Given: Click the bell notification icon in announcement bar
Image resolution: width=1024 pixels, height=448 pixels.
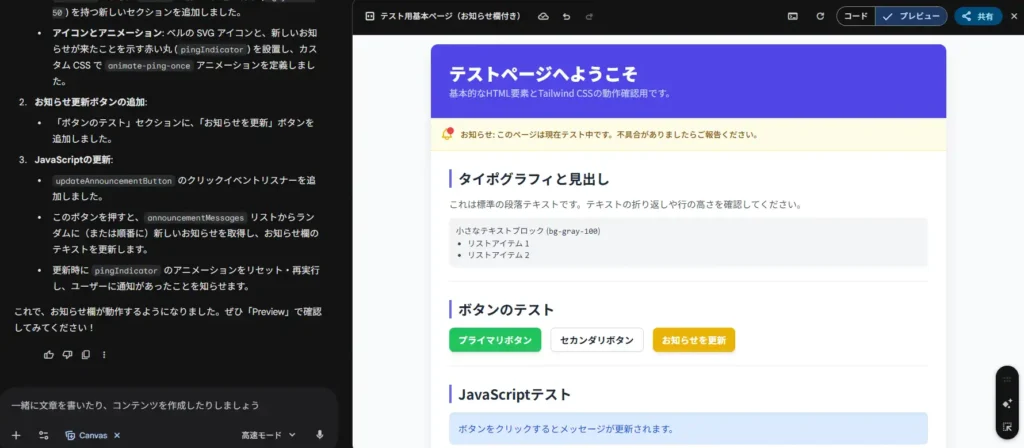Looking at the screenshot, I should pos(447,135).
